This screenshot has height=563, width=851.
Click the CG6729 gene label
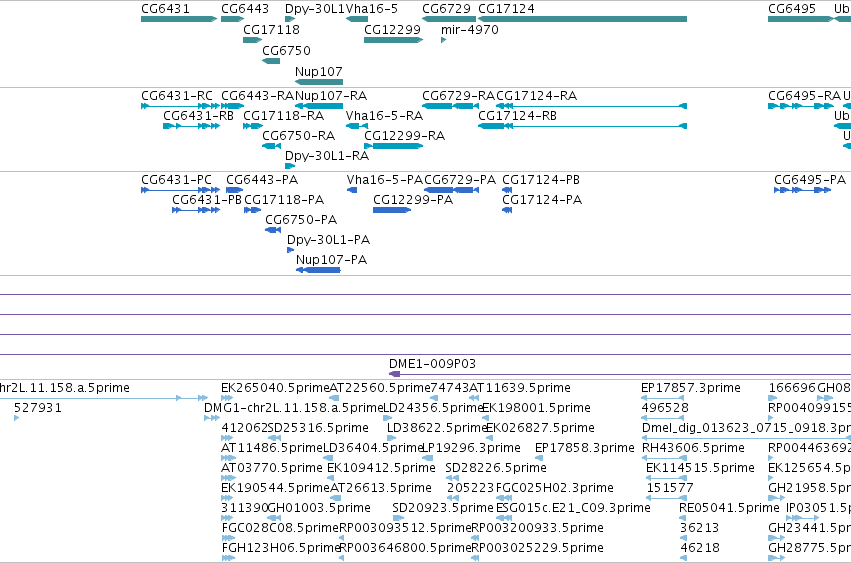pos(446,9)
